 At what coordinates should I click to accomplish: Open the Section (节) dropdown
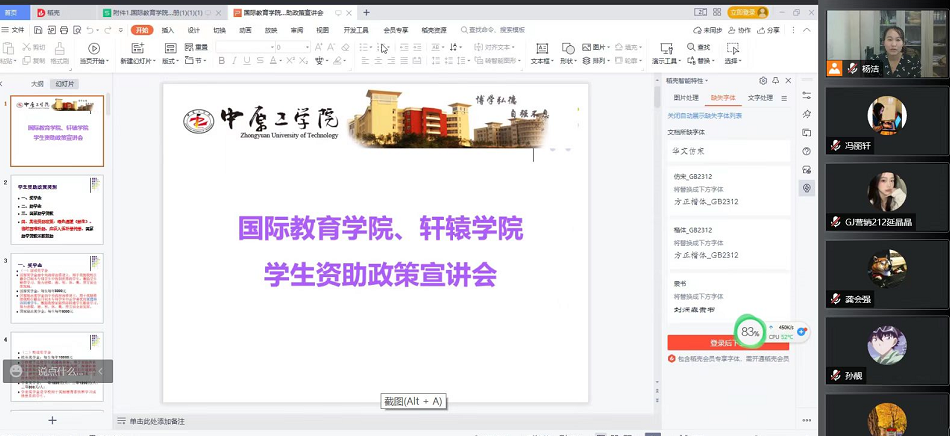pyautogui.click(x=195, y=61)
